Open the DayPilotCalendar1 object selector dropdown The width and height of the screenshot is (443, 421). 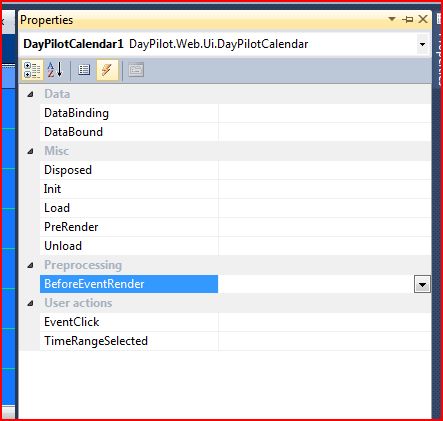click(422, 44)
